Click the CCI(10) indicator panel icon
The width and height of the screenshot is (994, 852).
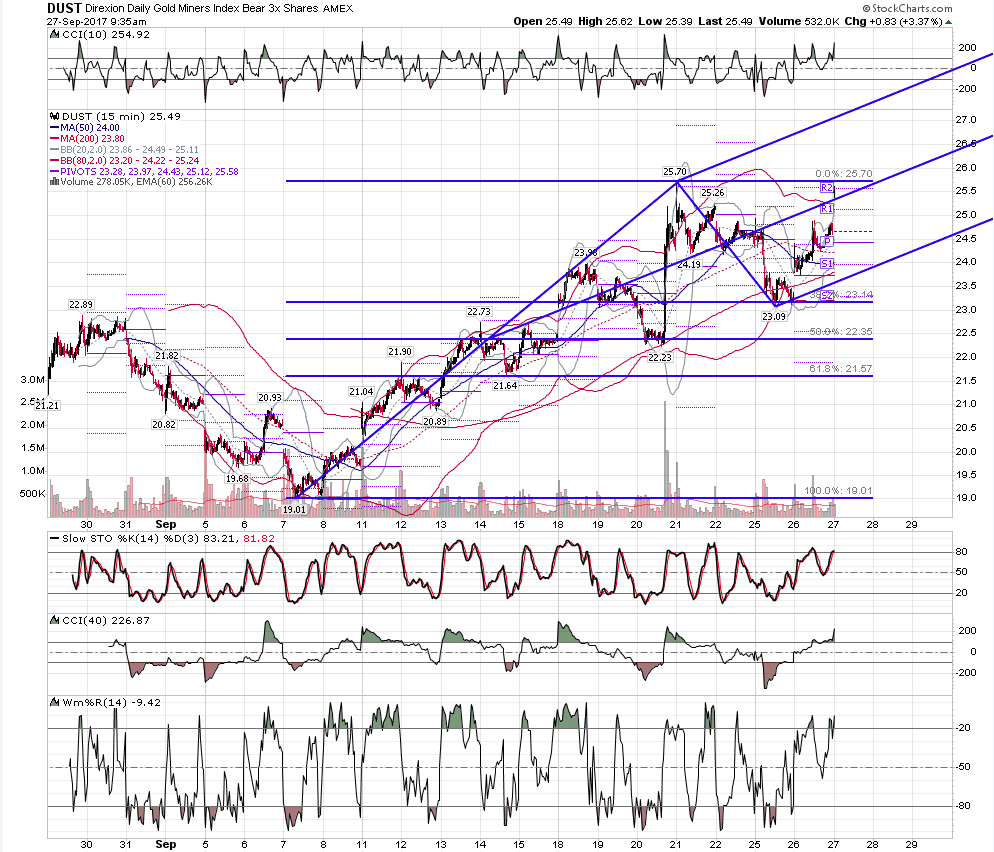pyautogui.click(x=55, y=34)
